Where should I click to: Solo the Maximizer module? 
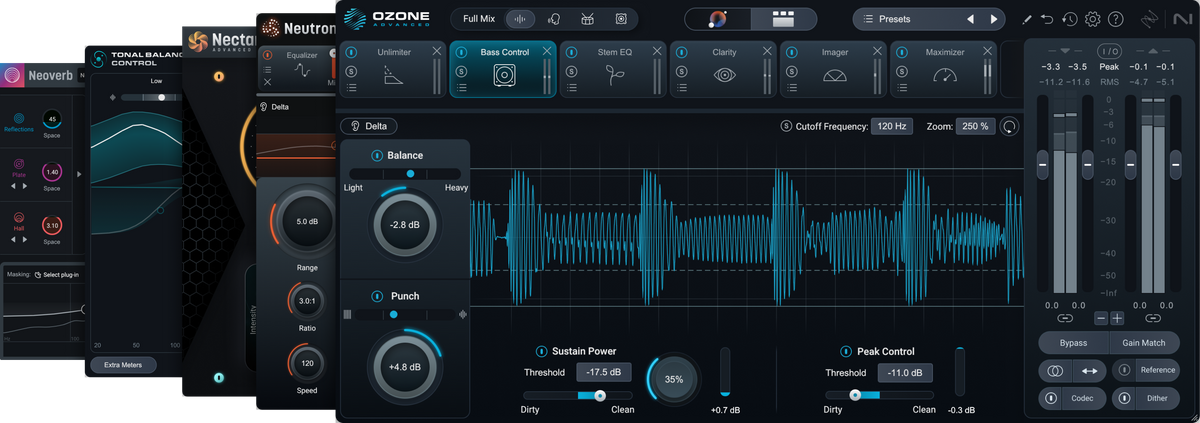click(903, 71)
